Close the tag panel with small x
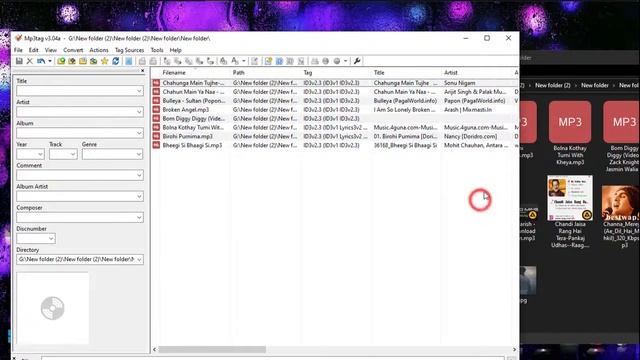Viewport: 640px width, 360px height. [x=142, y=71]
